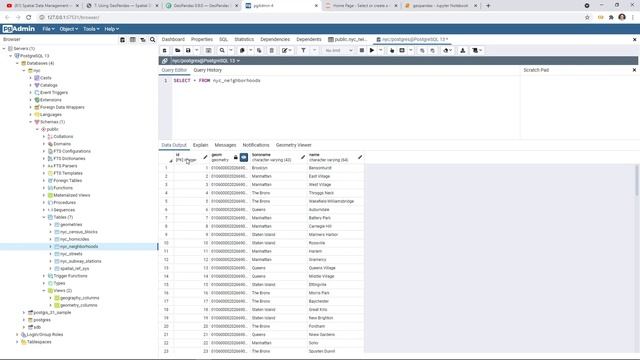Screen dimensions: 640x360
Task: Copy the selected rows
Action: pos(242,51)
